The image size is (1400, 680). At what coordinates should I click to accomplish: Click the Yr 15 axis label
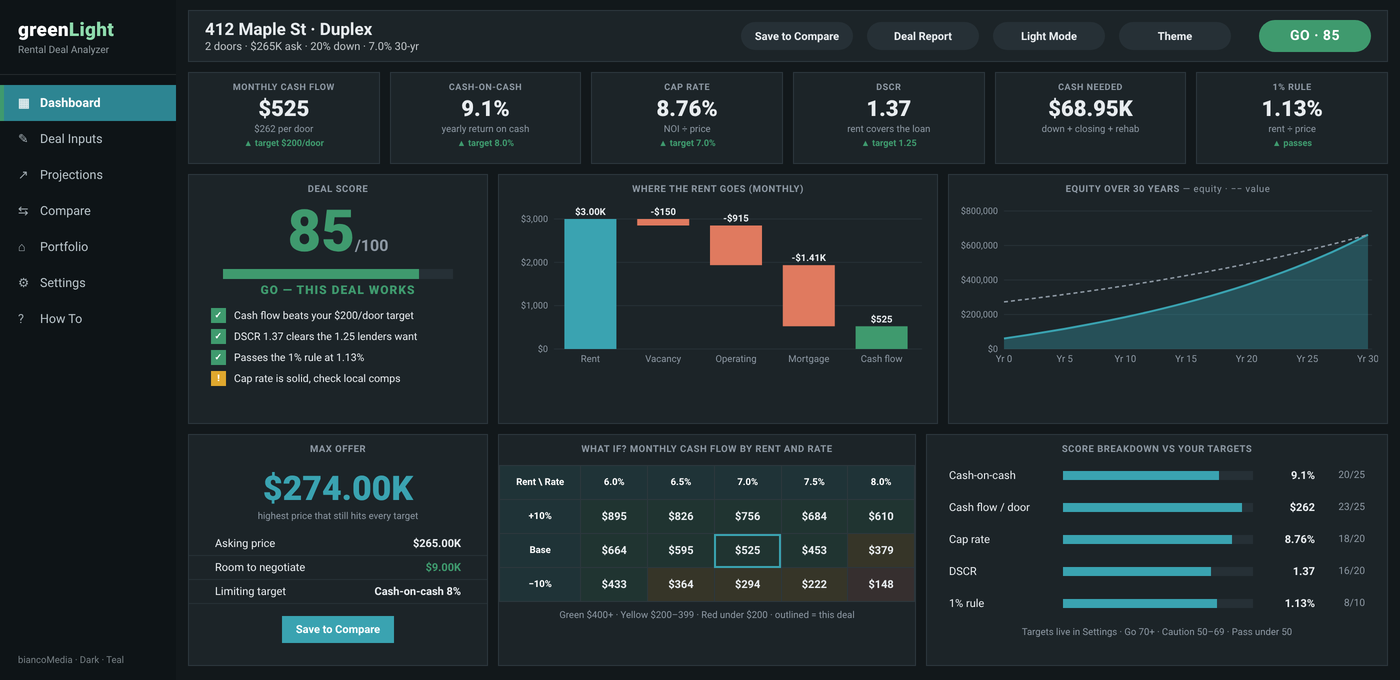pyautogui.click(x=1185, y=359)
